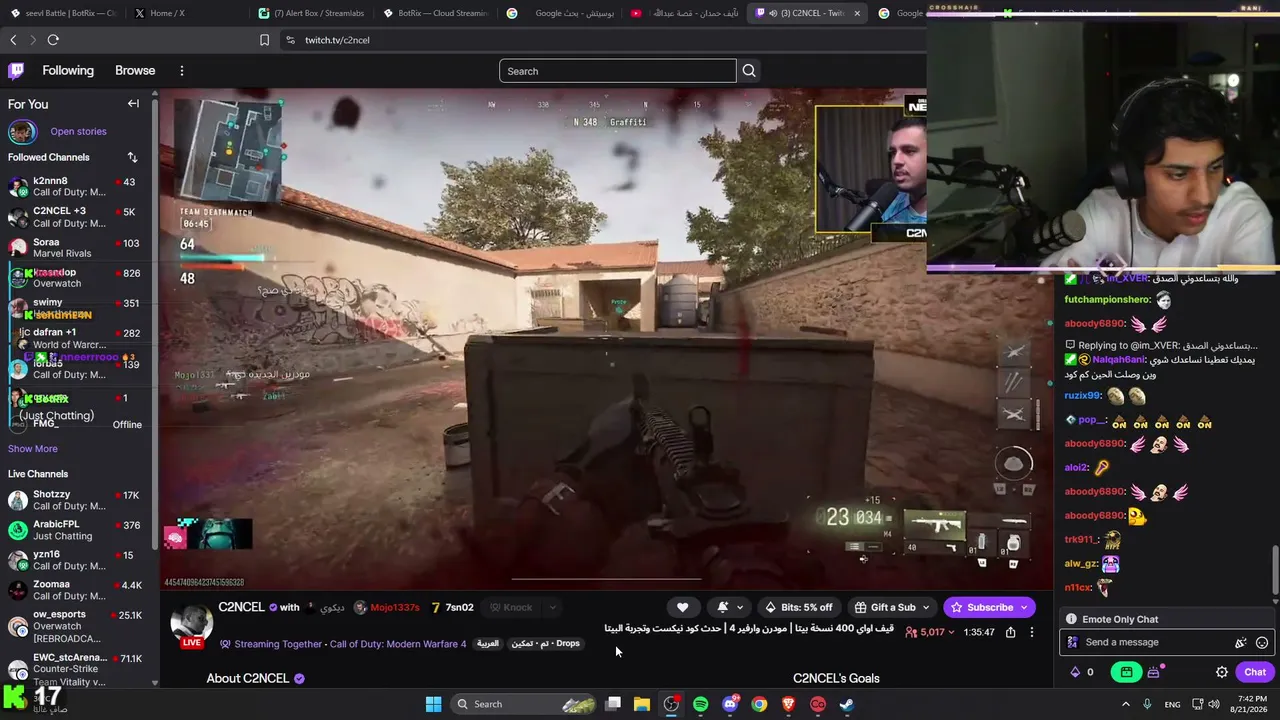Go back in the browser
Screen dimensions: 1280x720
[13, 40]
